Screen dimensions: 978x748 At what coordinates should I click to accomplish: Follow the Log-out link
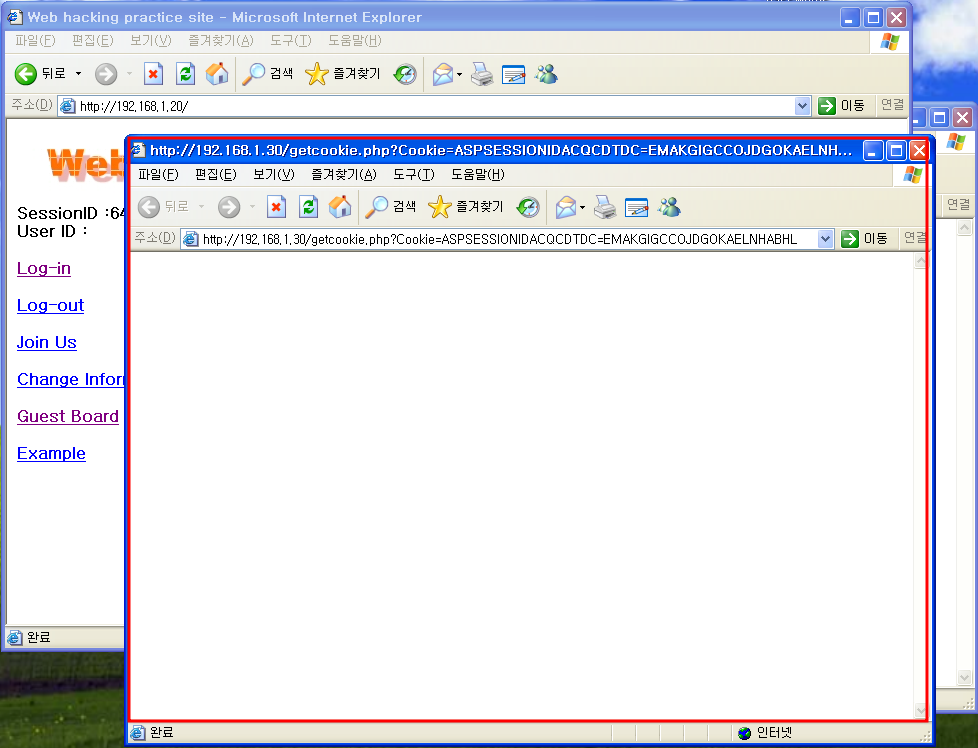click(x=51, y=305)
